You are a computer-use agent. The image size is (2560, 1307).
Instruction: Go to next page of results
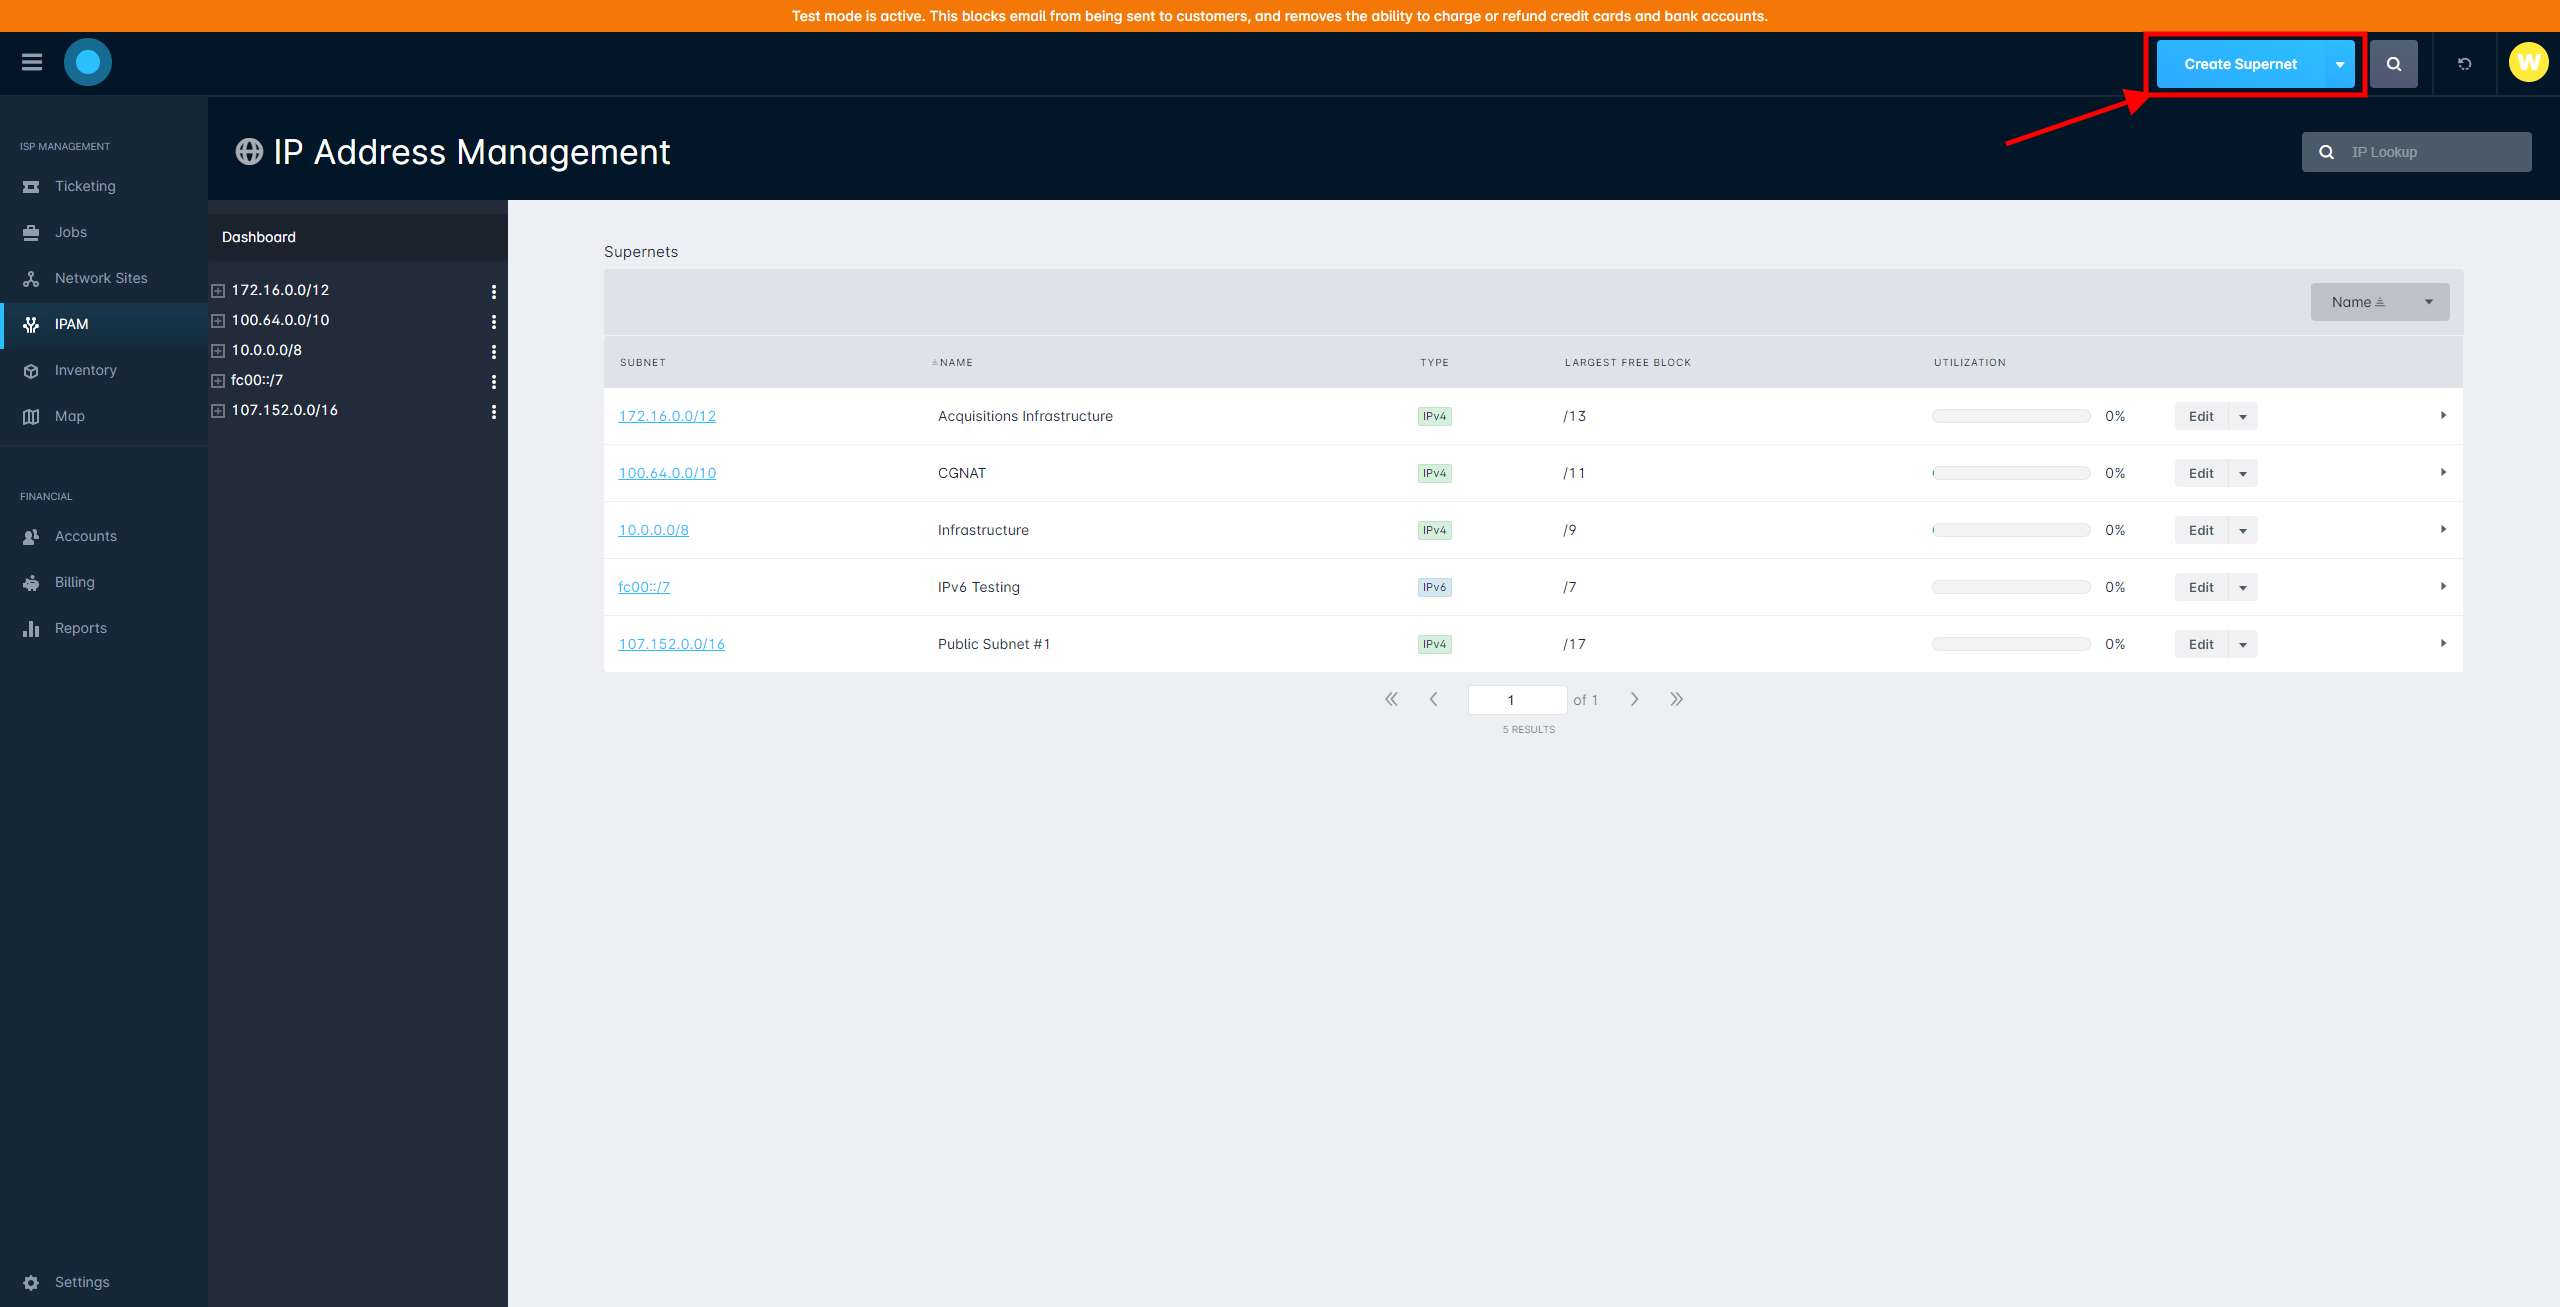pyautogui.click(x=1634, y=699)
